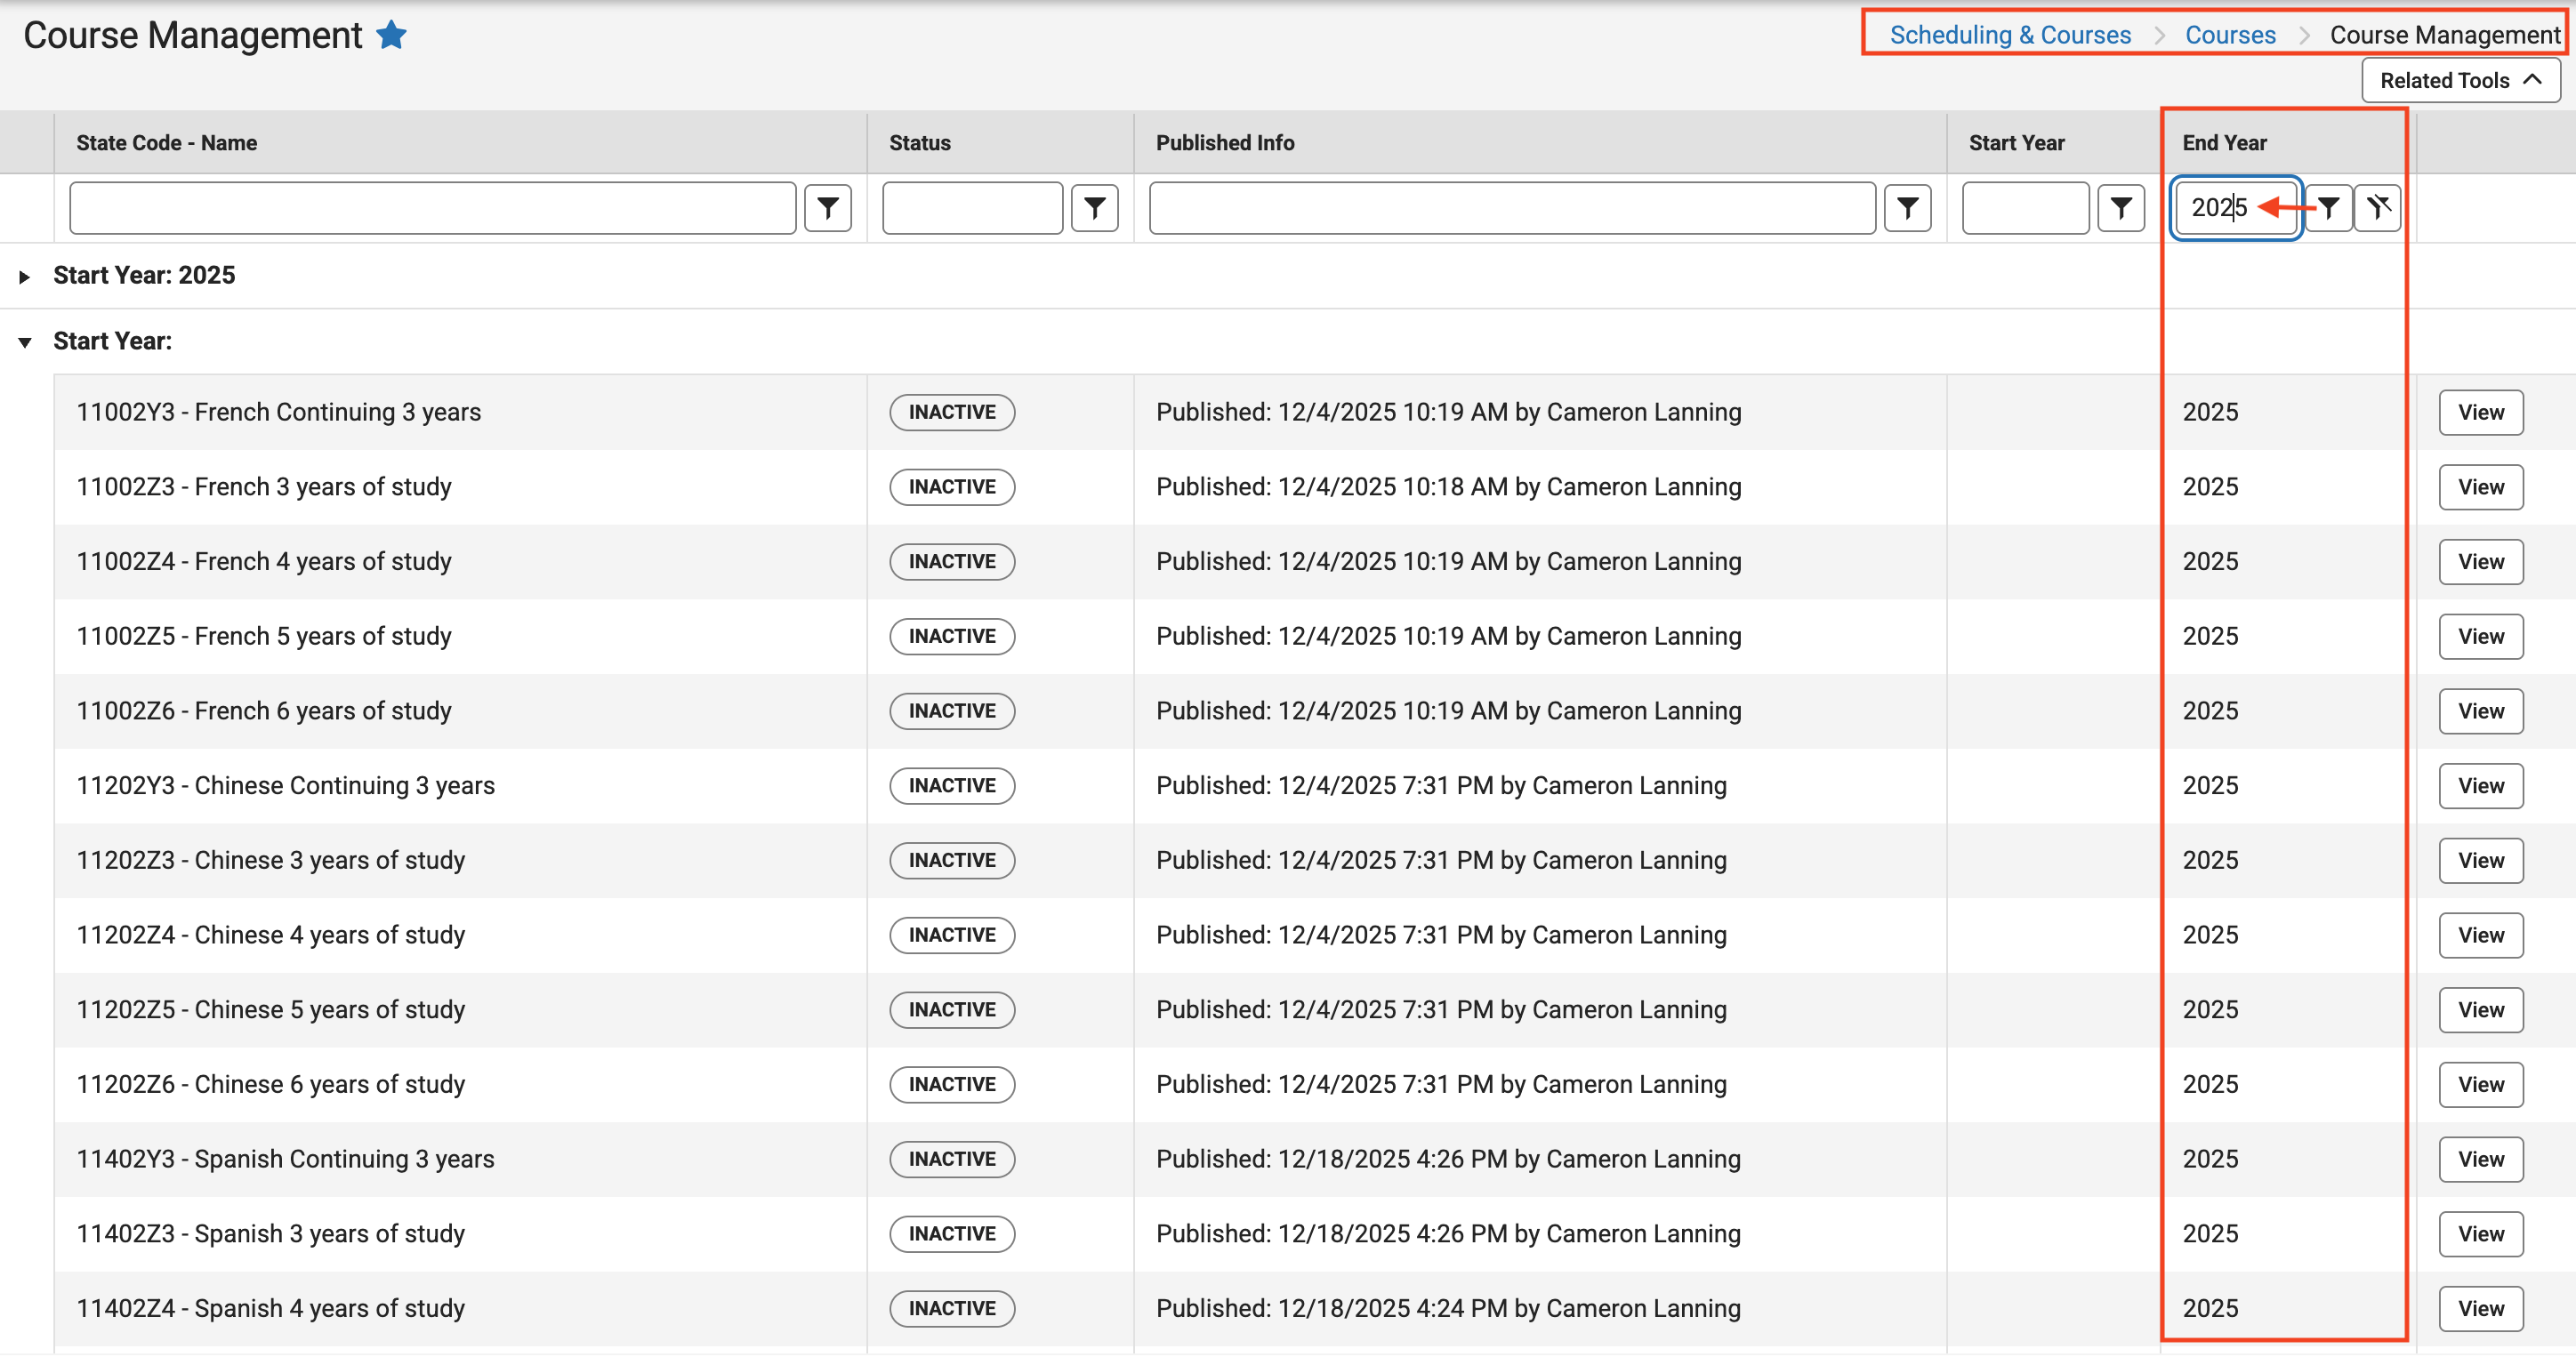This screenshot has width=2576, height=1357.
Task: Click the favorite star next to Course Management
Action: click(x=391, y=35)
